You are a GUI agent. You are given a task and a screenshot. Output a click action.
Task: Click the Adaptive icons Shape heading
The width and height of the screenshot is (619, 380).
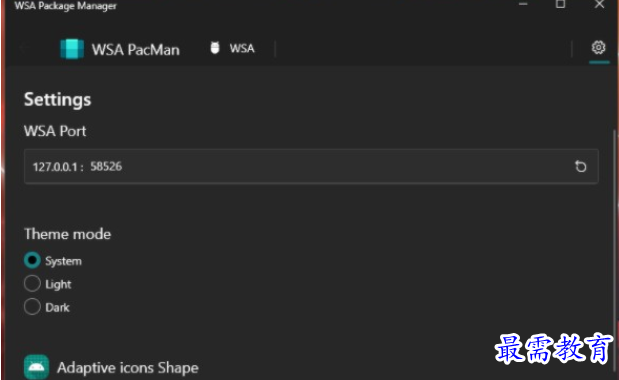tap(128, 368)
